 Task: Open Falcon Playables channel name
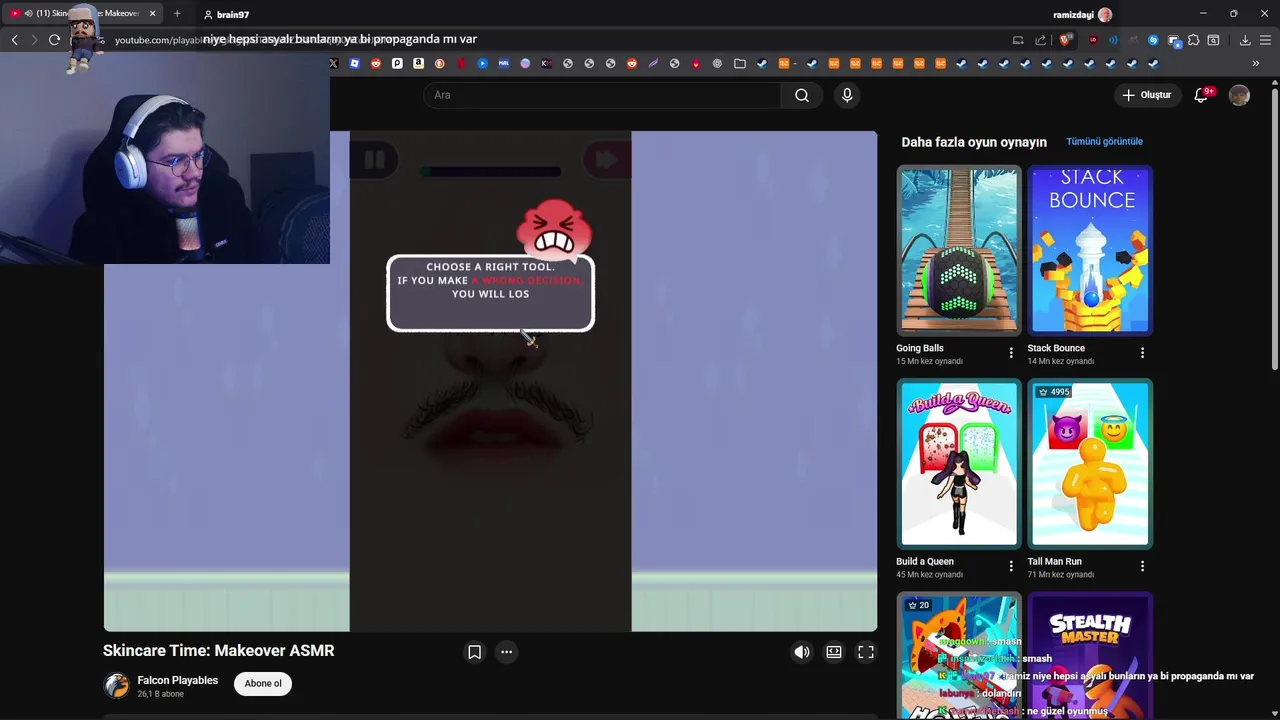[x=177, y=680]
